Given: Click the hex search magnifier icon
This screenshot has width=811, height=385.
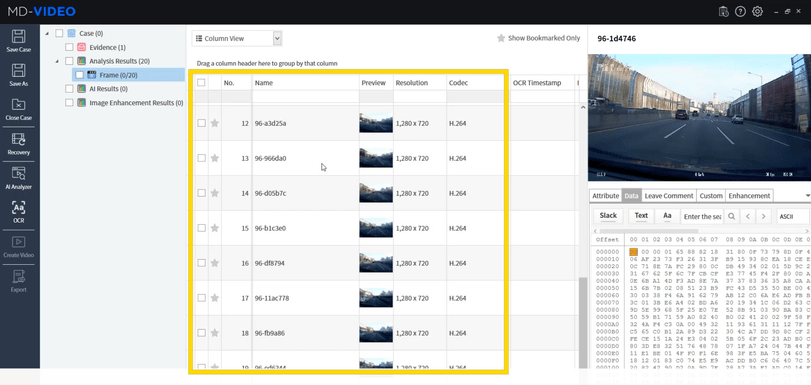Looking at the screenshot, I should (x=731, y=216).
